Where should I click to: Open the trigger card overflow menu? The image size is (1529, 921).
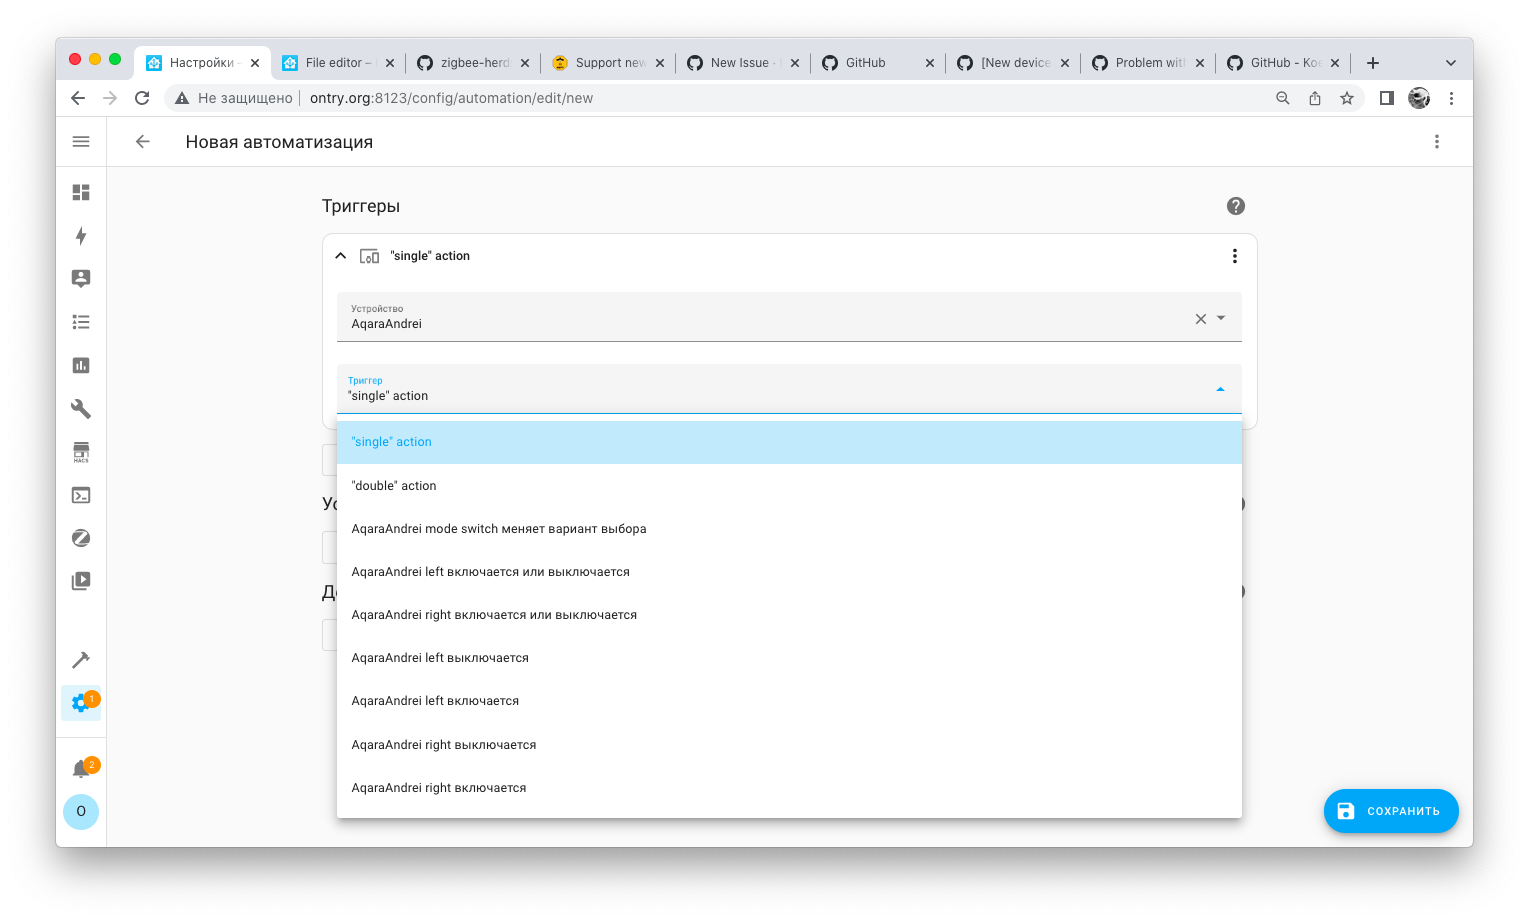pyautogui.click(x=1234, y=255)
